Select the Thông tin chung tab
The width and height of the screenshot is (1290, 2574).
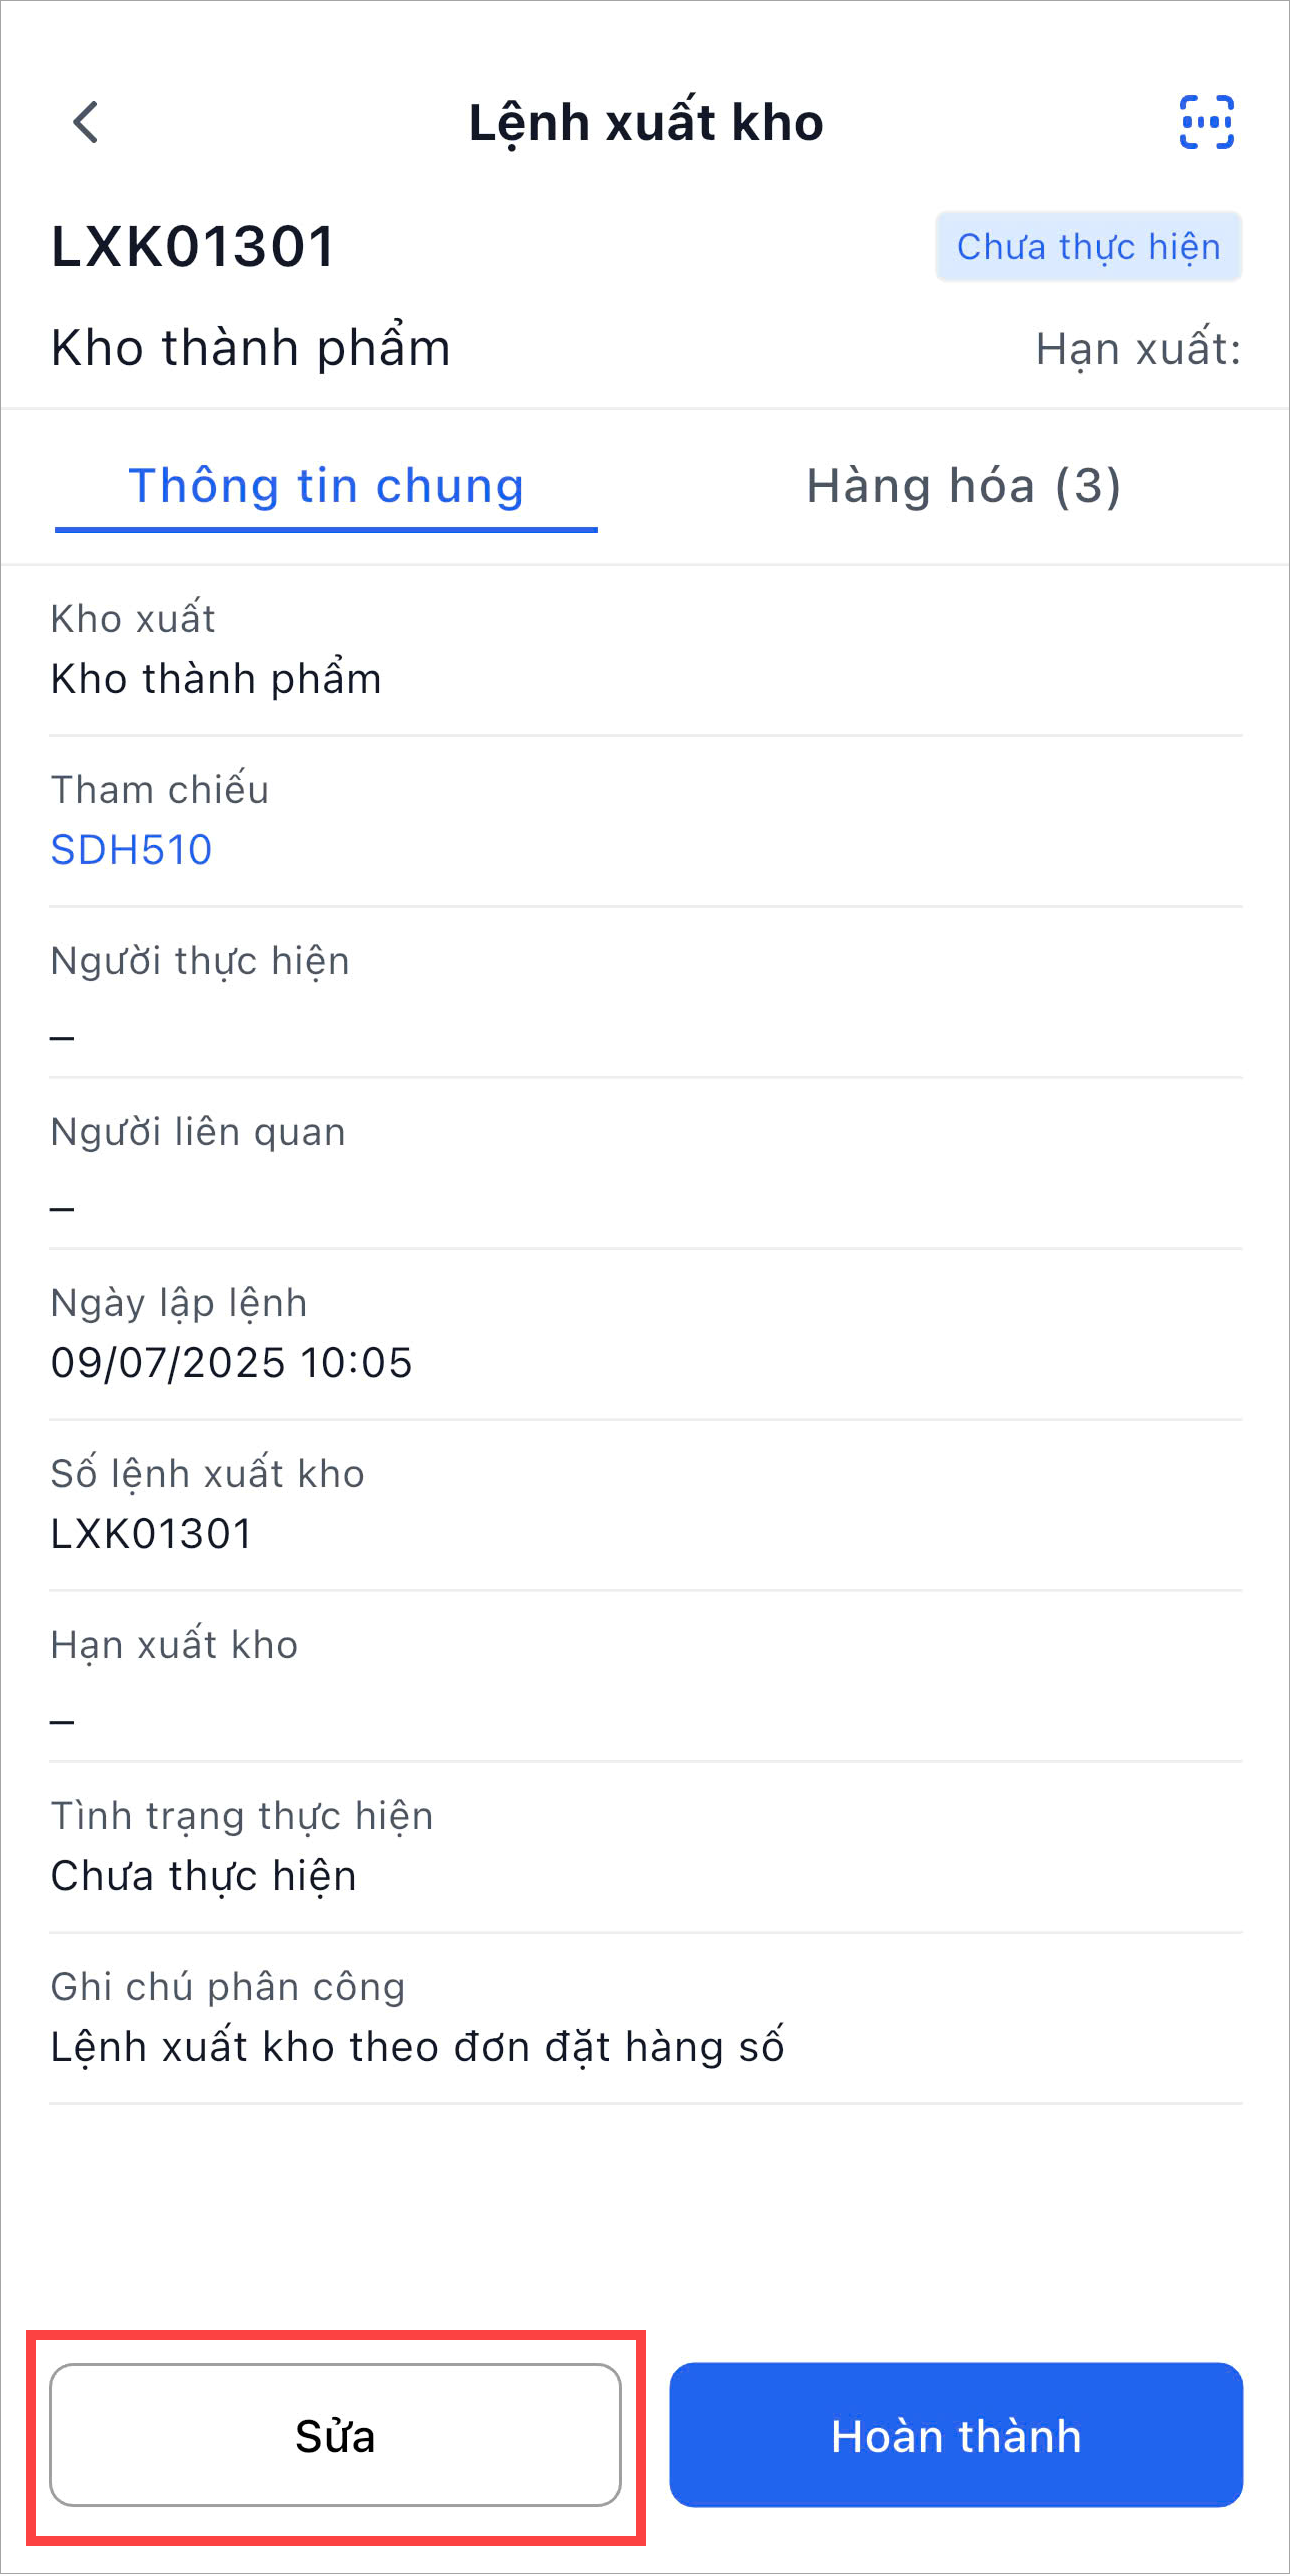(x=326, y=487)
